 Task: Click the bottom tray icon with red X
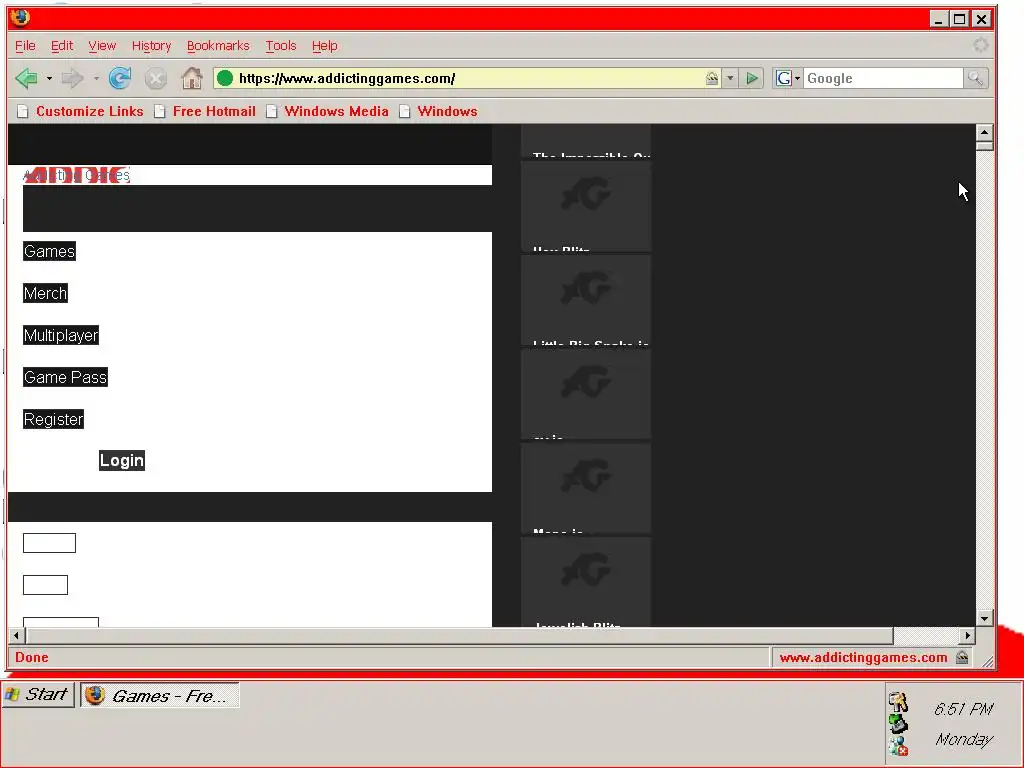(x=899, y=746)
